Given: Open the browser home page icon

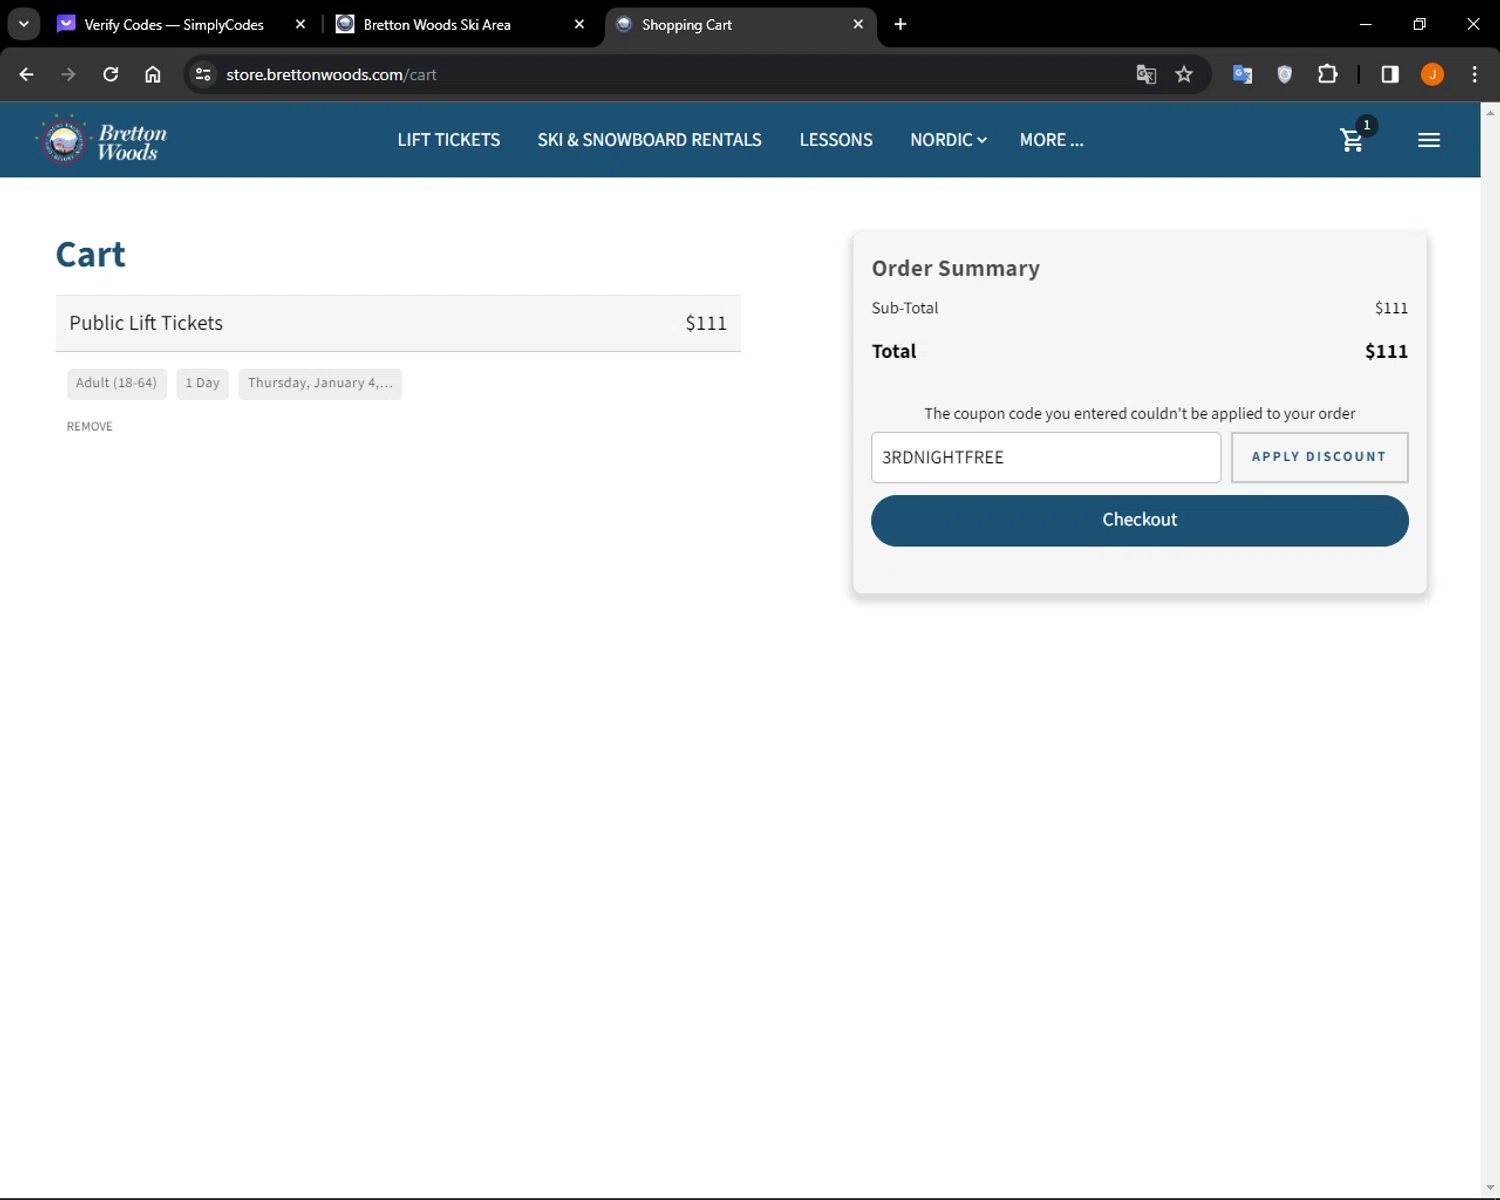Looking at the screenshot, I should pos(153,74).
